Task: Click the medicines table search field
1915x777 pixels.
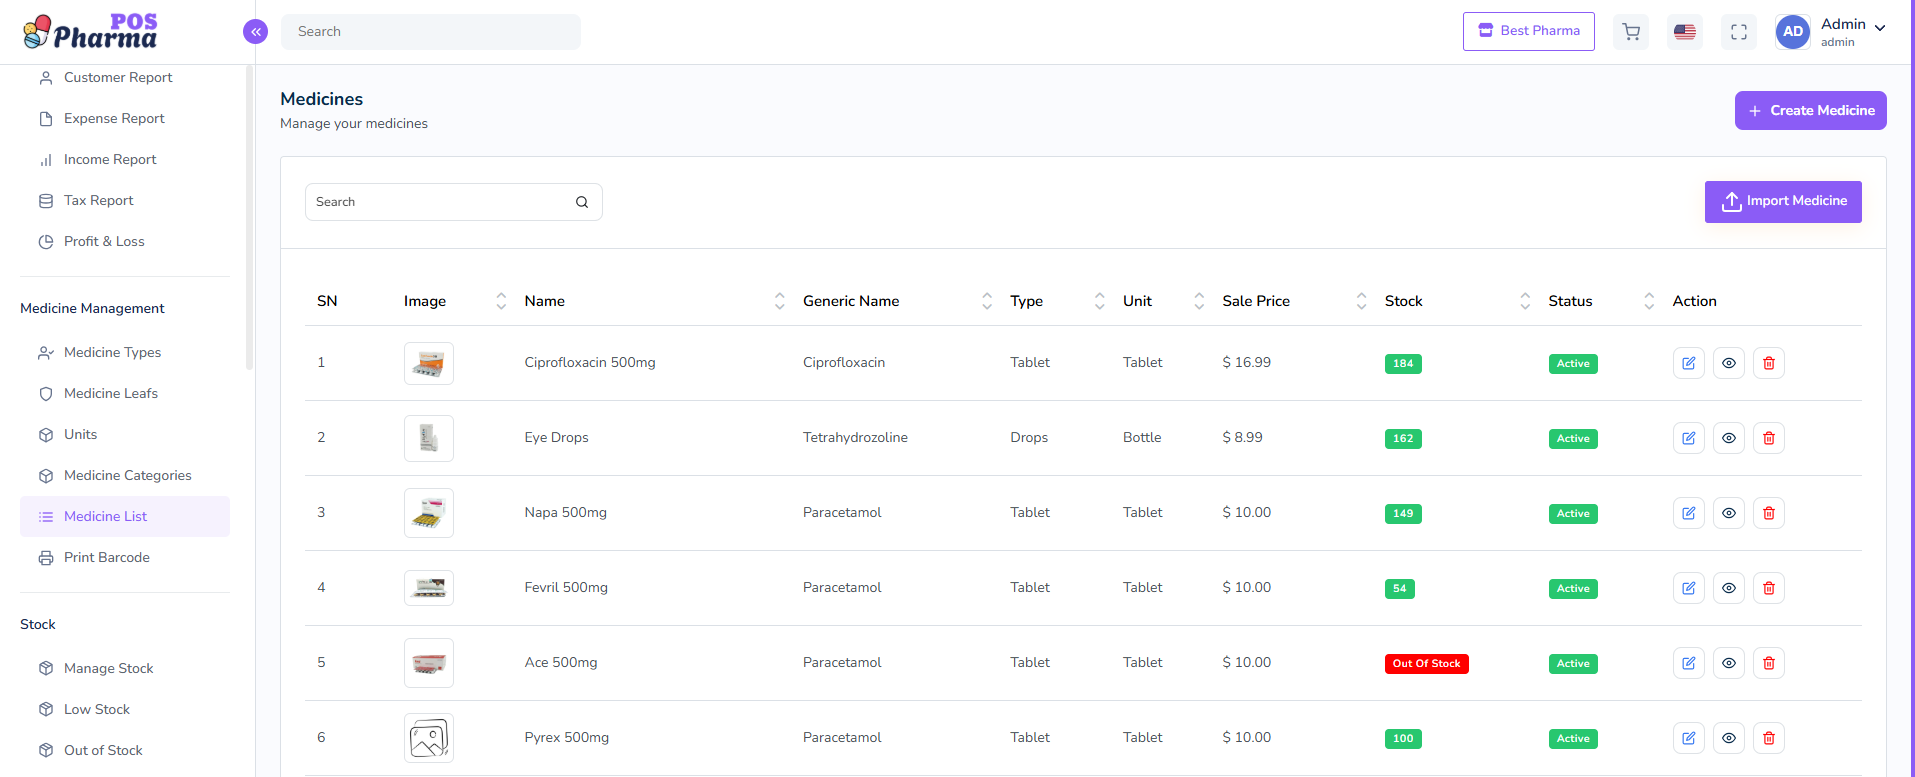Action: point(440,202)
